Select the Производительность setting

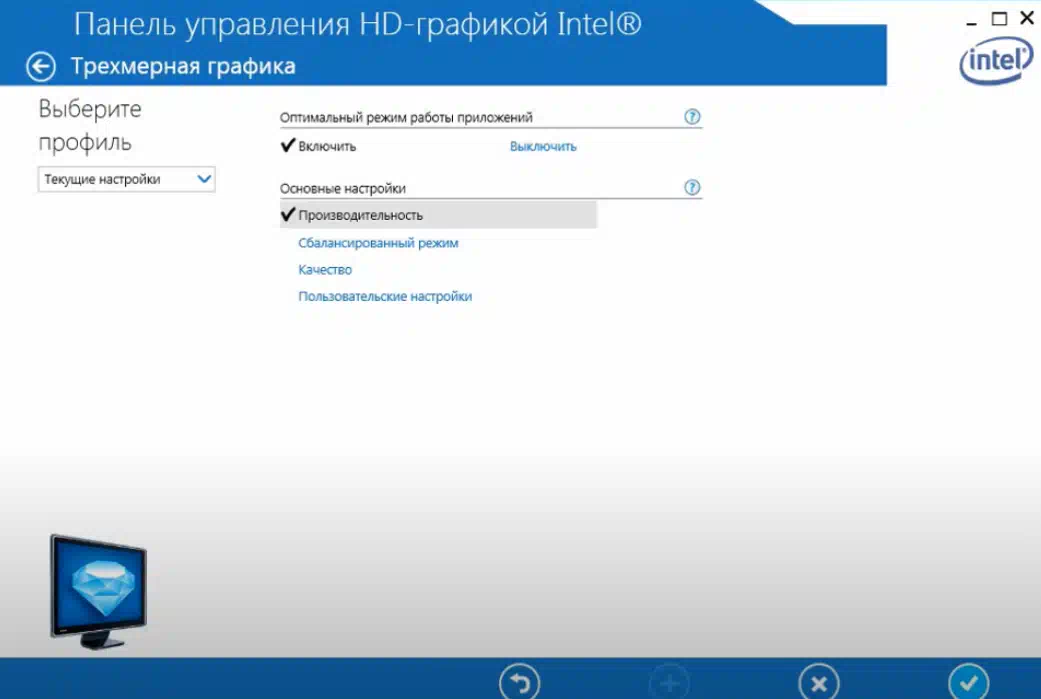coord(360,215)
